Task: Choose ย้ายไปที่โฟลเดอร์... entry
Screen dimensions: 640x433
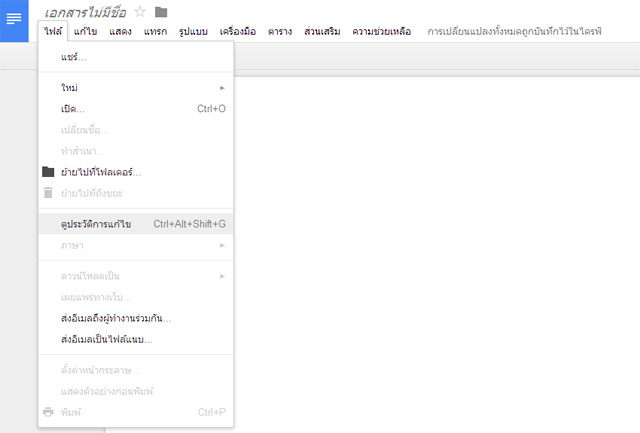Action: click(x=136, y=172)
